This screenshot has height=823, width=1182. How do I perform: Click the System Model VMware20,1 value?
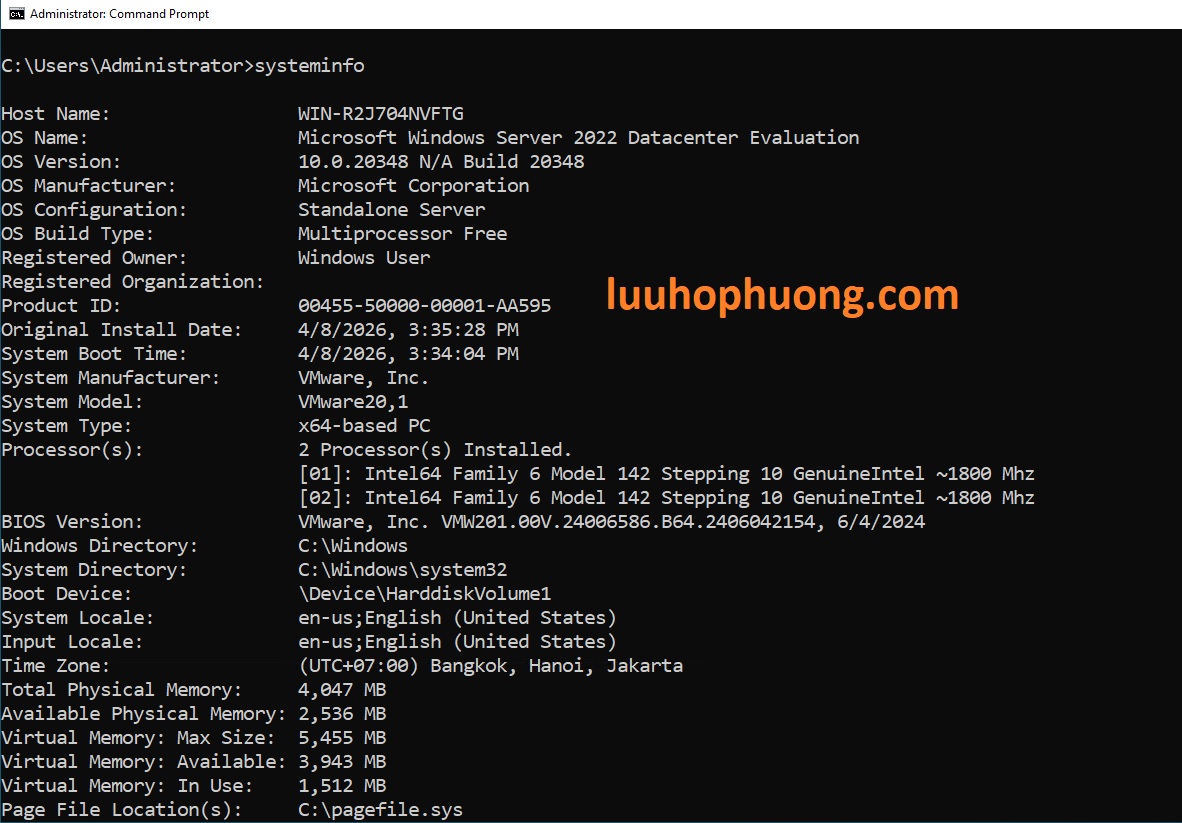[x=353, y=402]
